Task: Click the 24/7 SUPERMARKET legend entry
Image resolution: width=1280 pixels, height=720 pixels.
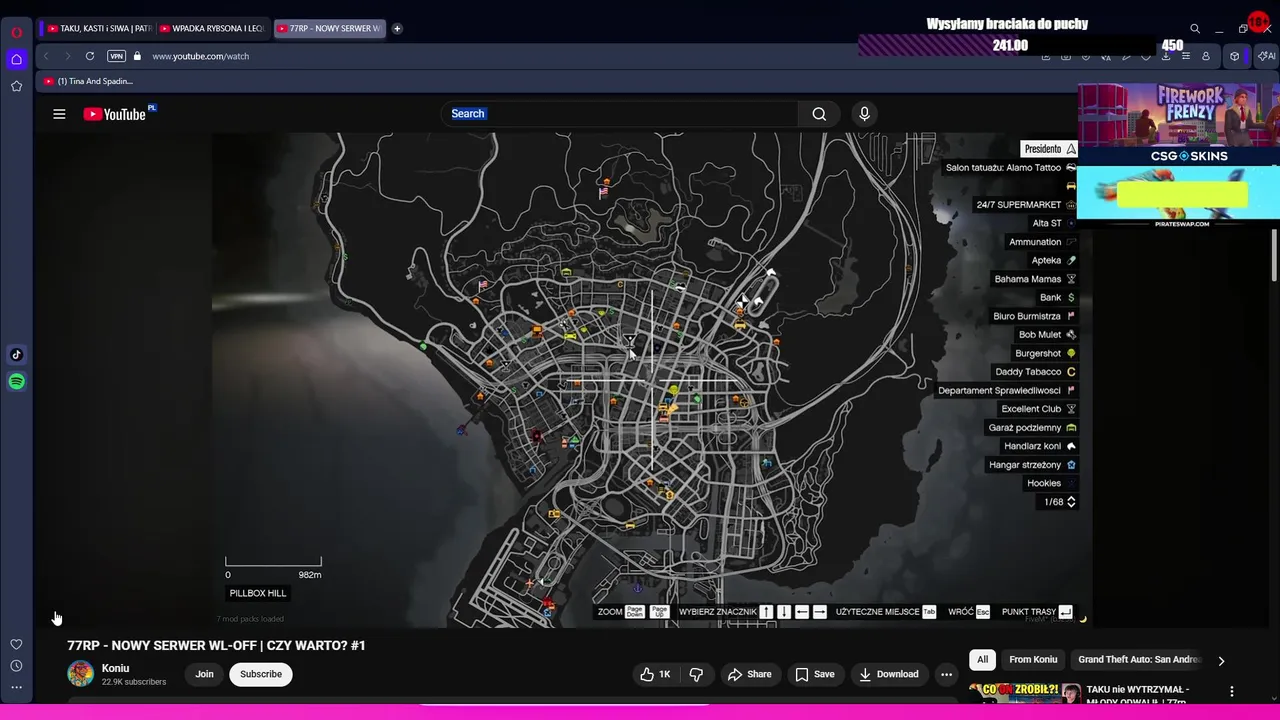Action: click(x=1026, y=205)
